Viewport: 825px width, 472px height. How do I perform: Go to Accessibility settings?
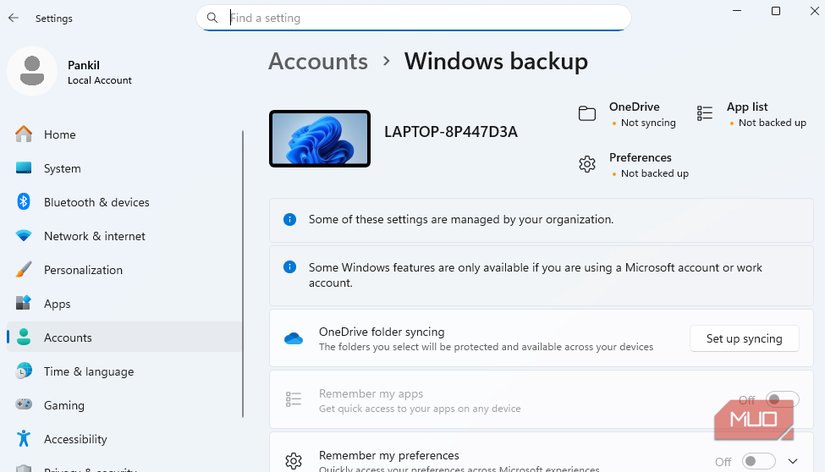click(75, 439)
